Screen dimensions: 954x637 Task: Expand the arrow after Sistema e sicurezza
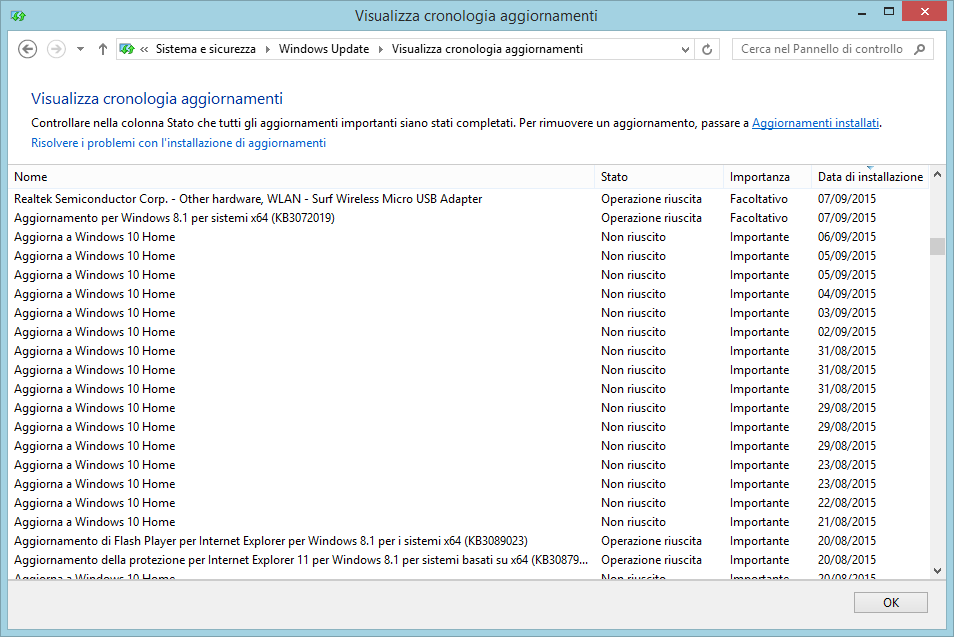[267, 49]
